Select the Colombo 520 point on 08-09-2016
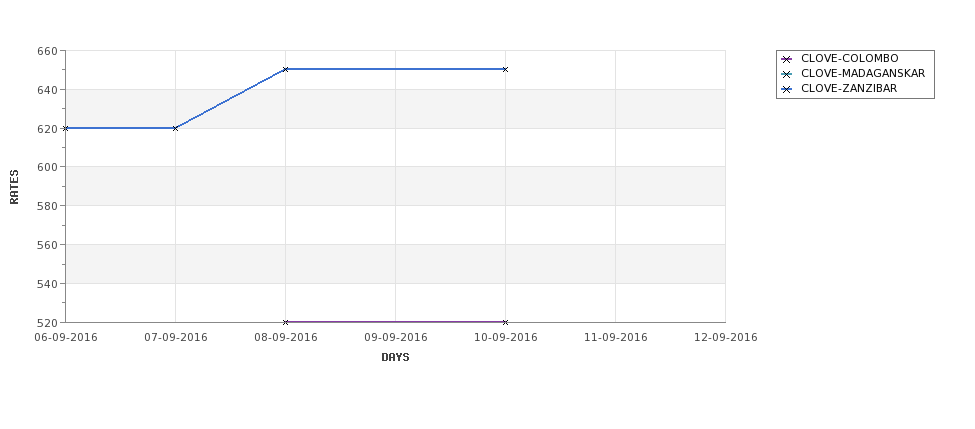The image size is (975, 429). pos(285,322)
